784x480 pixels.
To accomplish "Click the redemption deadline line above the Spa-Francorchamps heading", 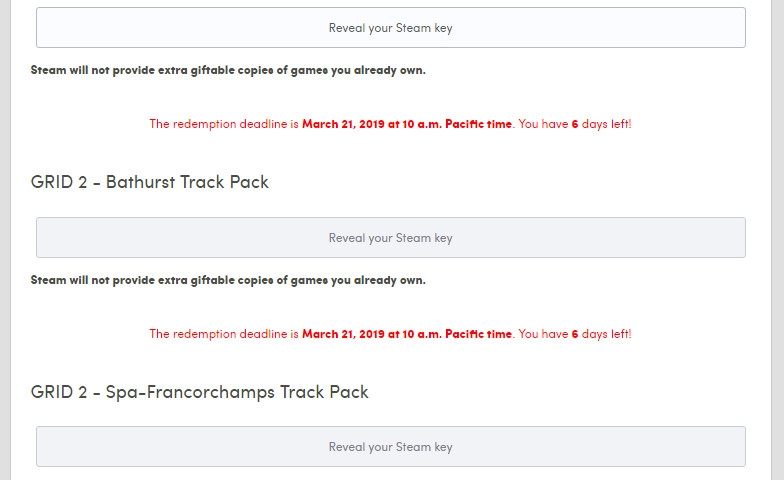I will tap(390, 334).
